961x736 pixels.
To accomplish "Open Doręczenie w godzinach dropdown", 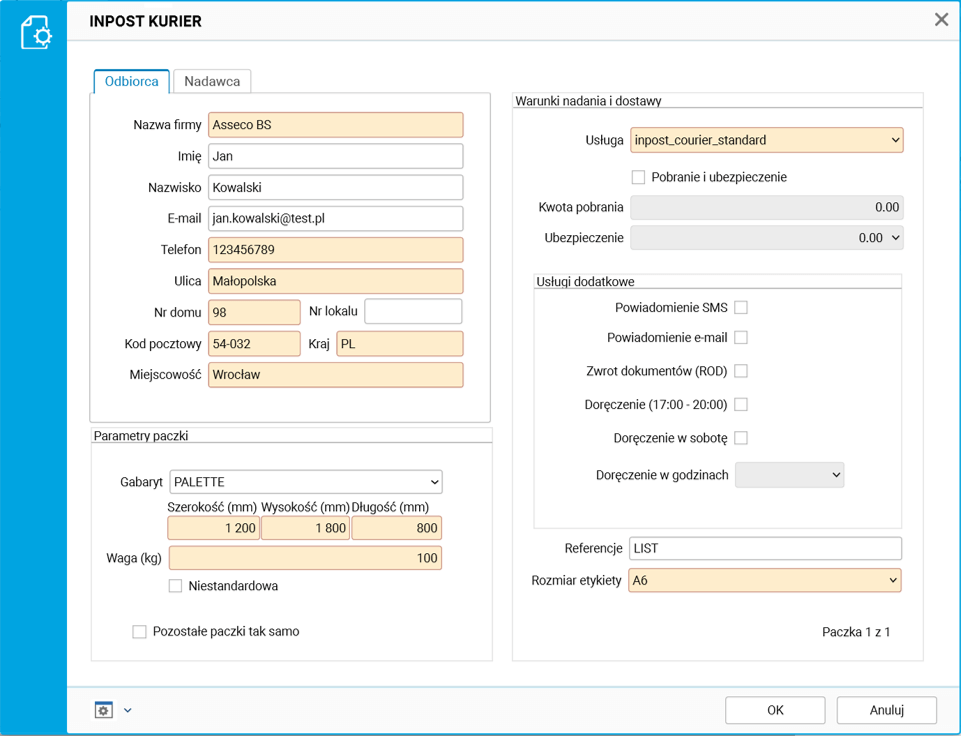I will click(789, 475).
